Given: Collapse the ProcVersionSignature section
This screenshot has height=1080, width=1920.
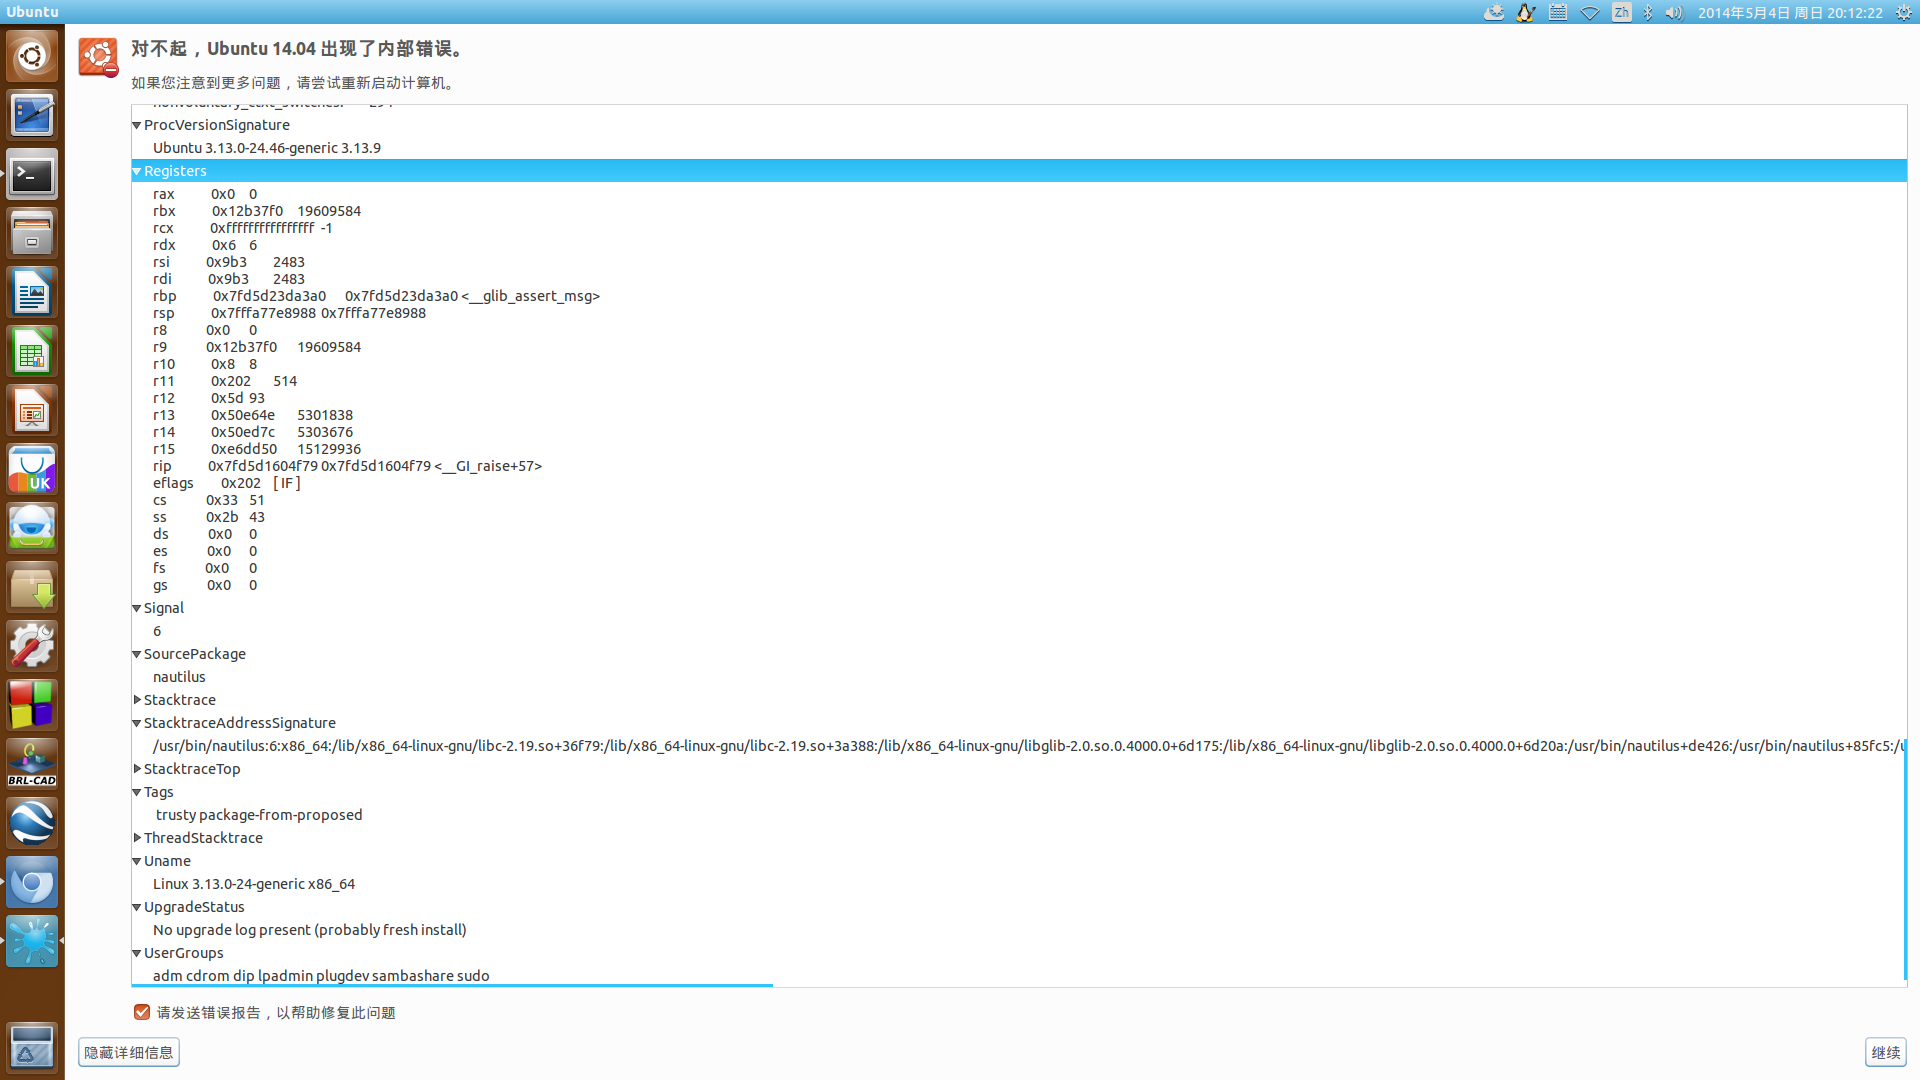Looking at the screenshot, I should point(137,125).
